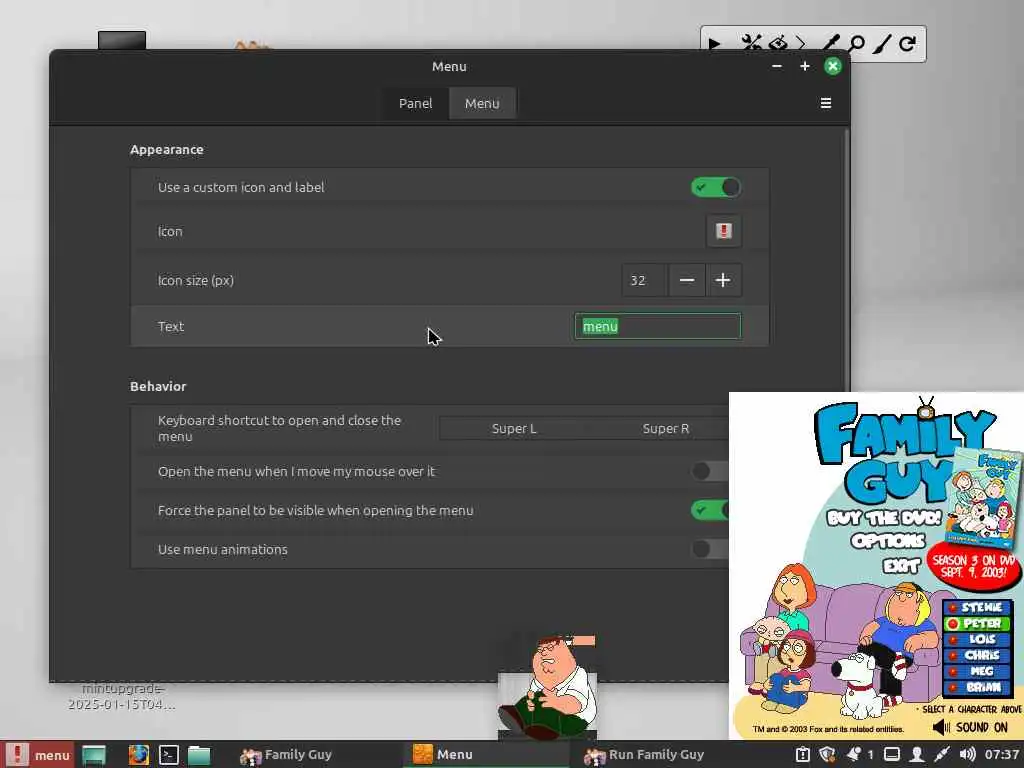Switch to the Menu tab
Screen dimensions: 1024x768
tap(482, 103)
